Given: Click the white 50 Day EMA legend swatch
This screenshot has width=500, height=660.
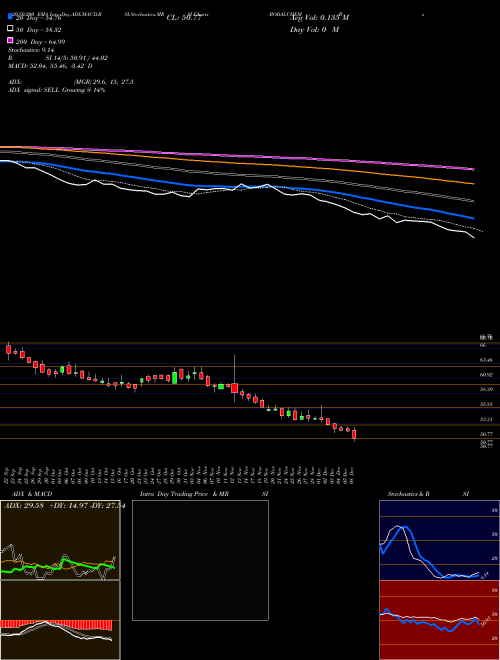Looking at the screenshot, I should [10, 29].
